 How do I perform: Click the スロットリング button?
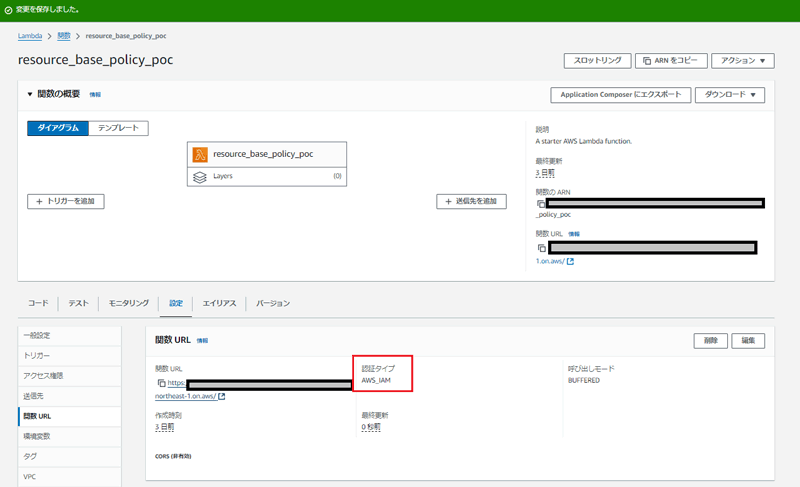pos(597,61)
